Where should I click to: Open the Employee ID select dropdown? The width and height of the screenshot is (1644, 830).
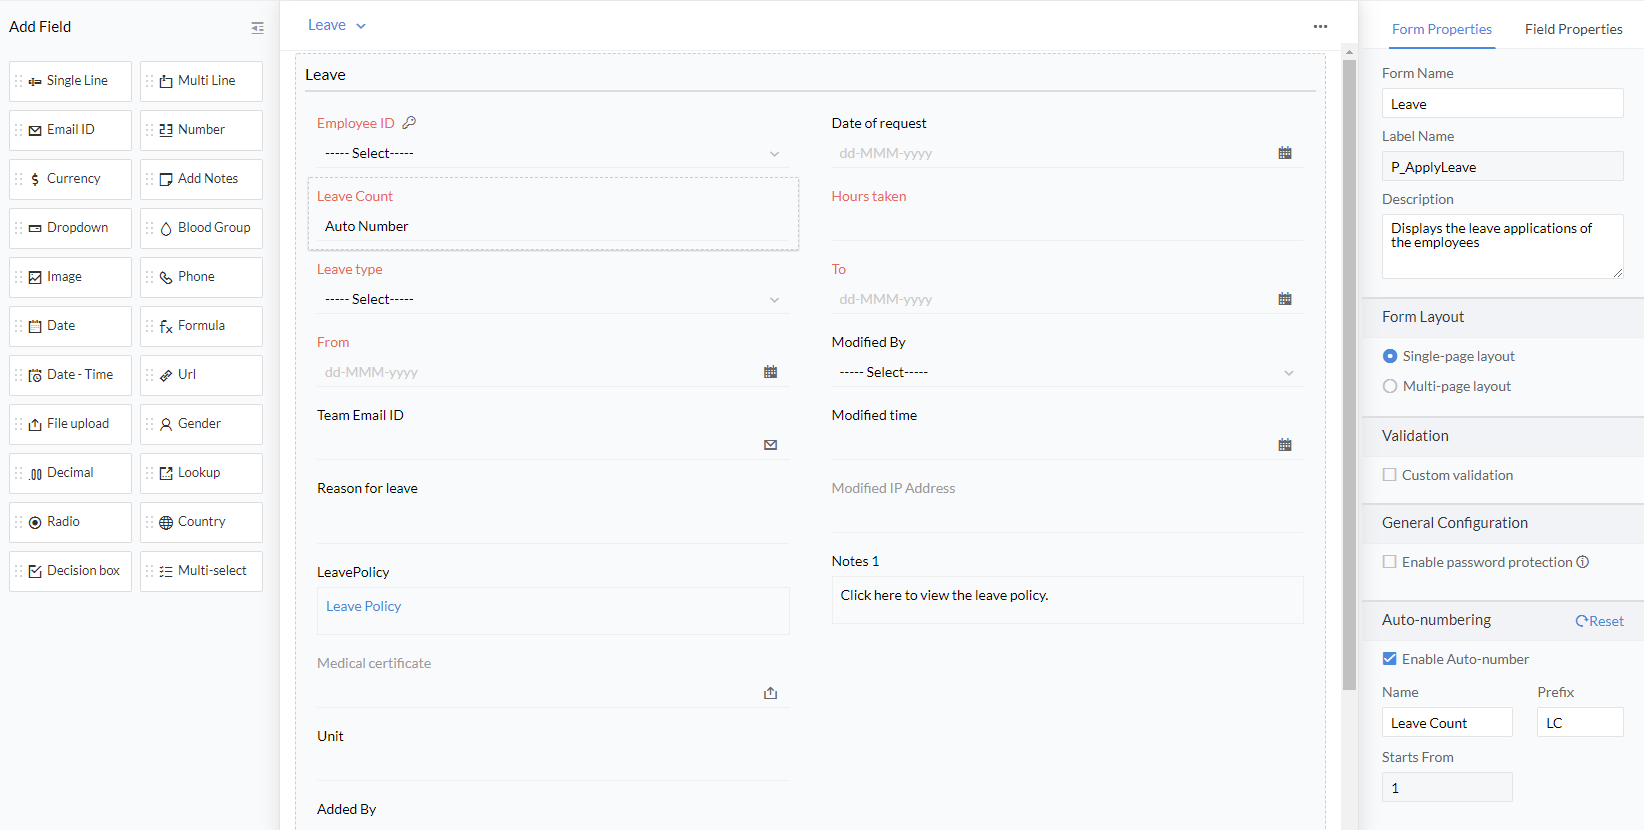(x=552, y=153)
